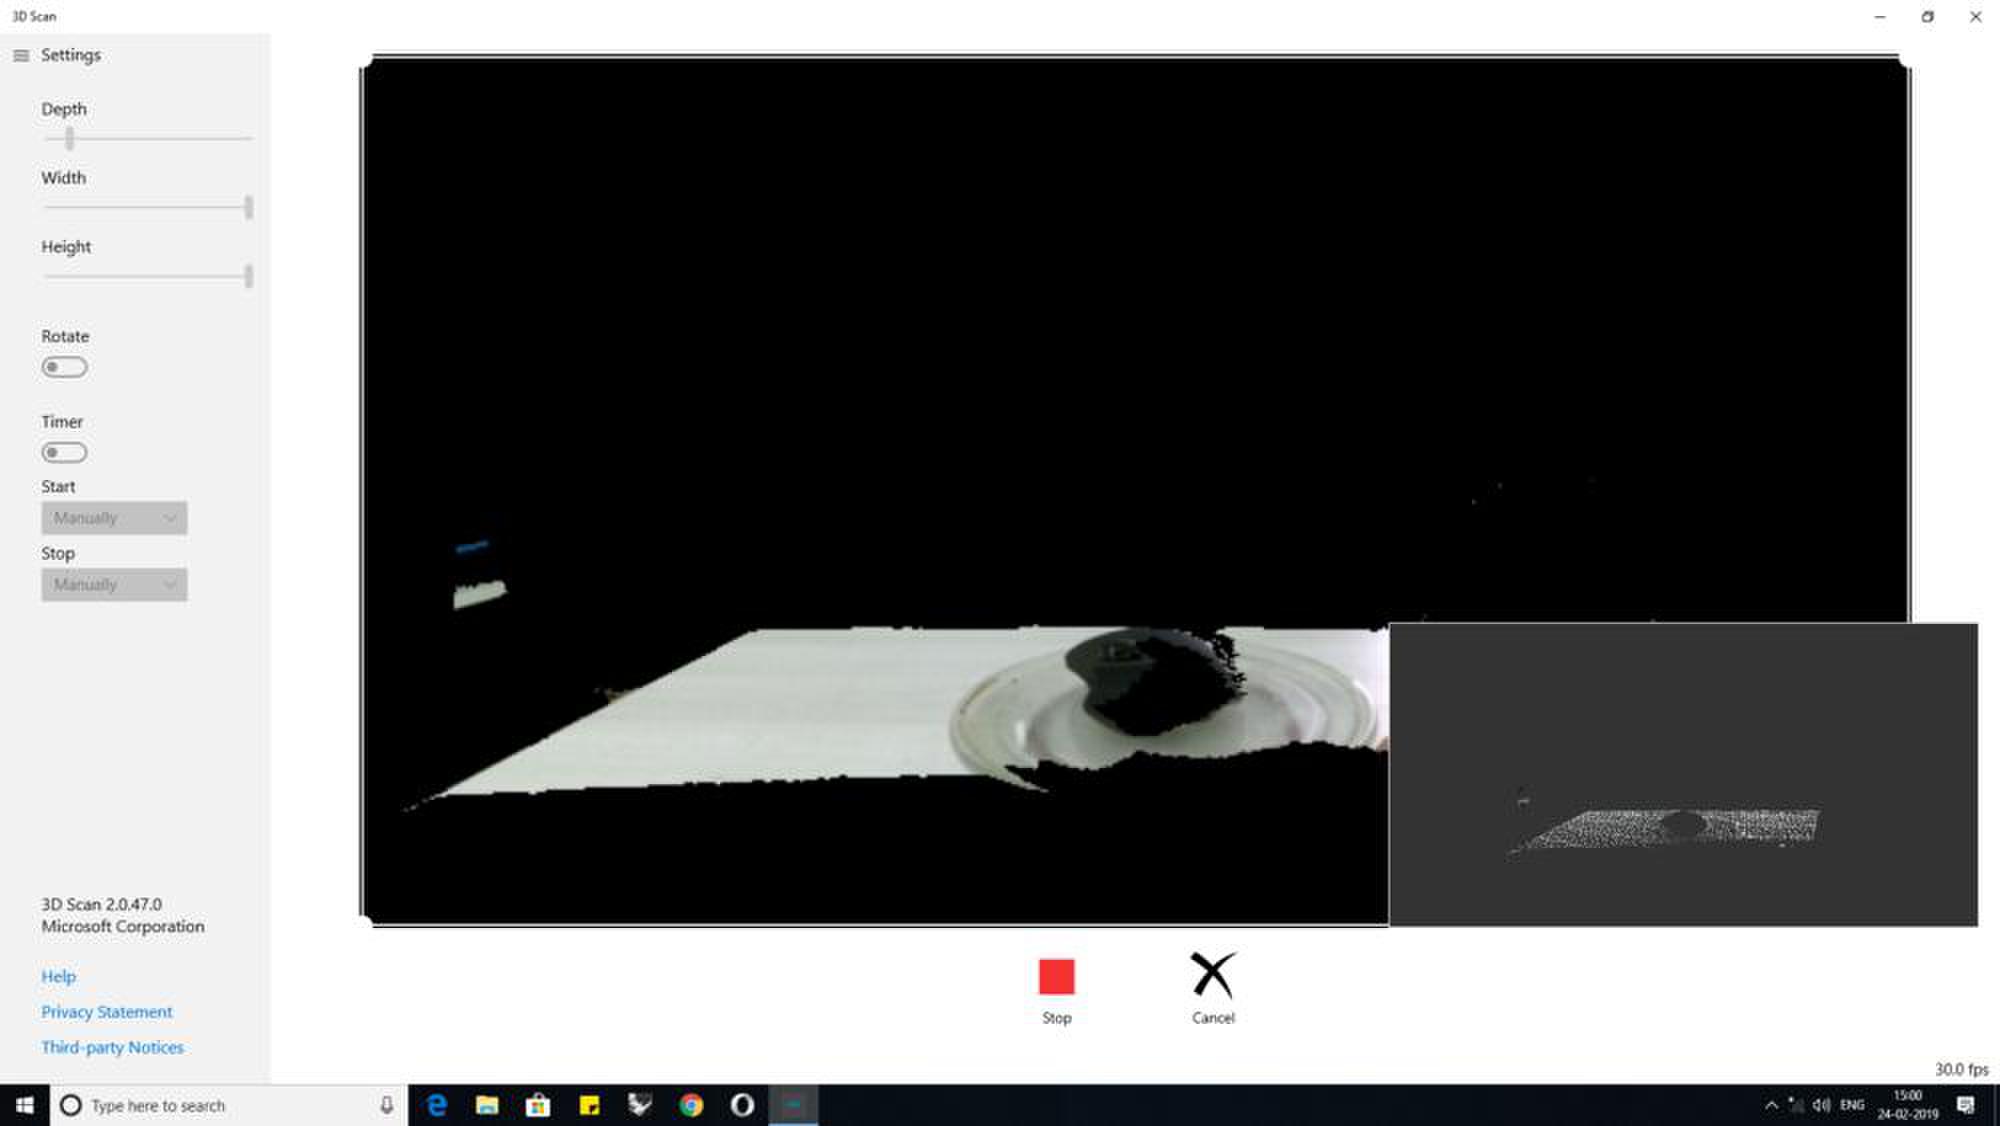Click the point cloud preview thumbnail
2000x1126 pixels.
[1682, 775]
